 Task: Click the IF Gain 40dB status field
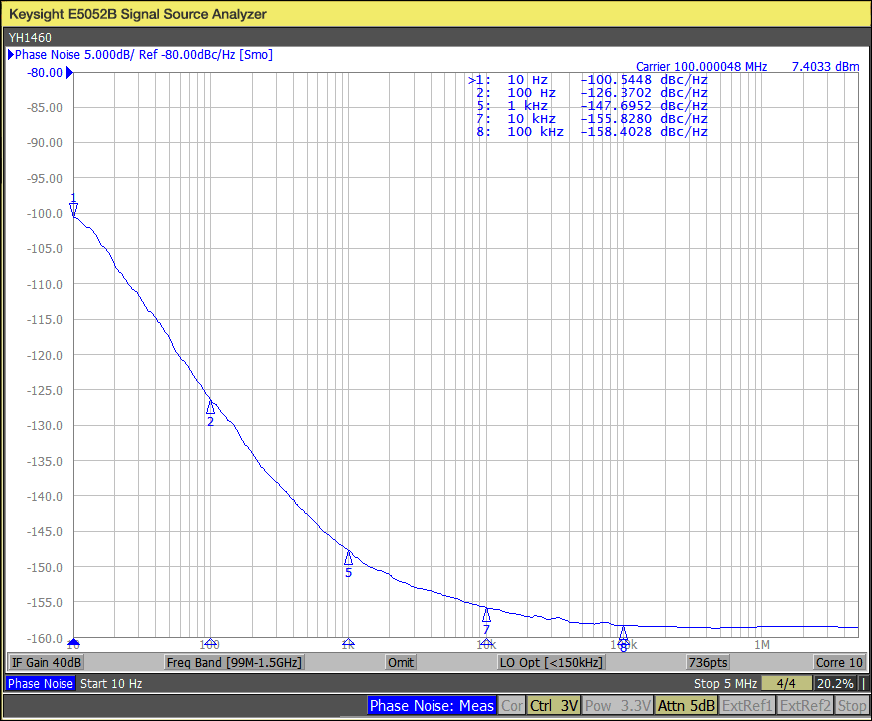(x=46, y=663)
